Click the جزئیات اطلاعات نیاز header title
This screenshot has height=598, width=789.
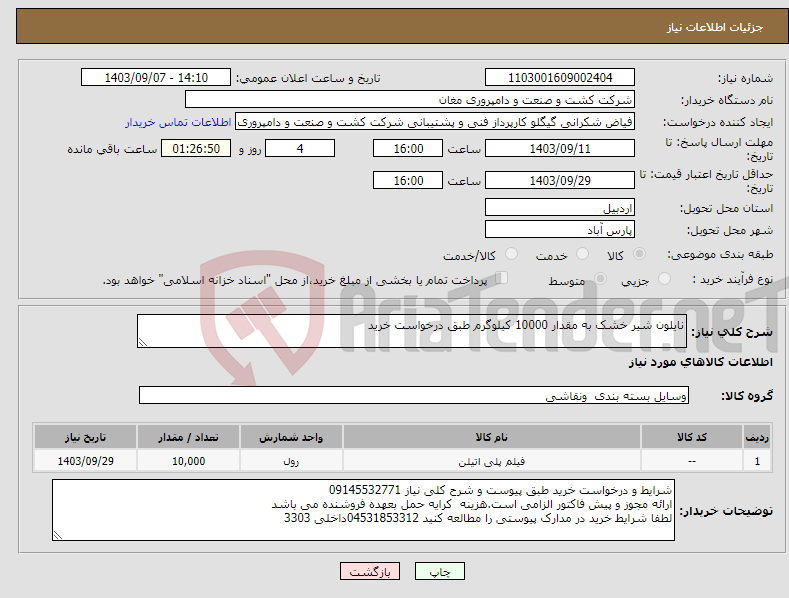pyautogui.click(x=715, y=27)
